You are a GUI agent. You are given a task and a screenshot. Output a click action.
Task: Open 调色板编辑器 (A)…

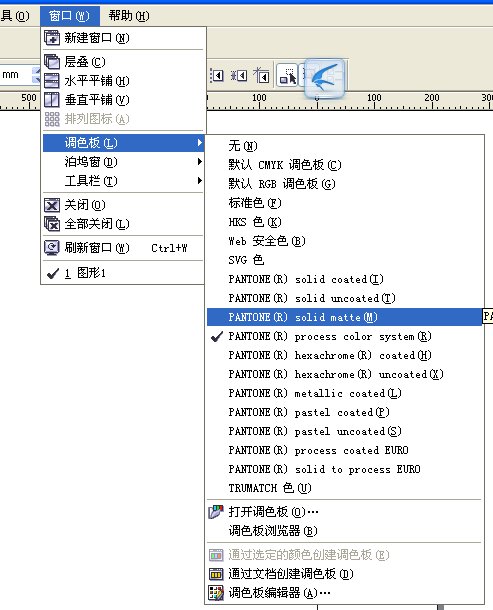[x=344, y=592]
